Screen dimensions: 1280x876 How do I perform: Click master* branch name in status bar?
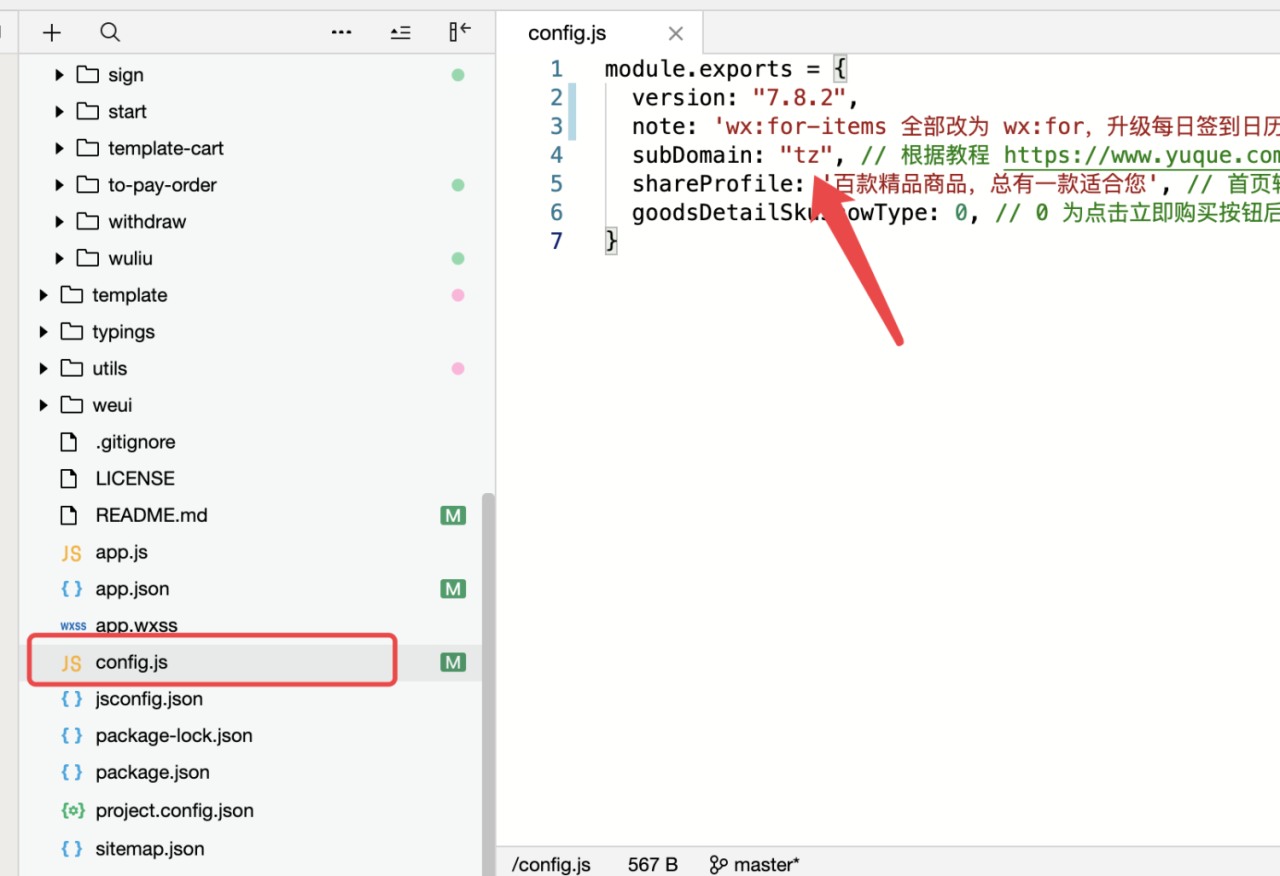[766, 865]
